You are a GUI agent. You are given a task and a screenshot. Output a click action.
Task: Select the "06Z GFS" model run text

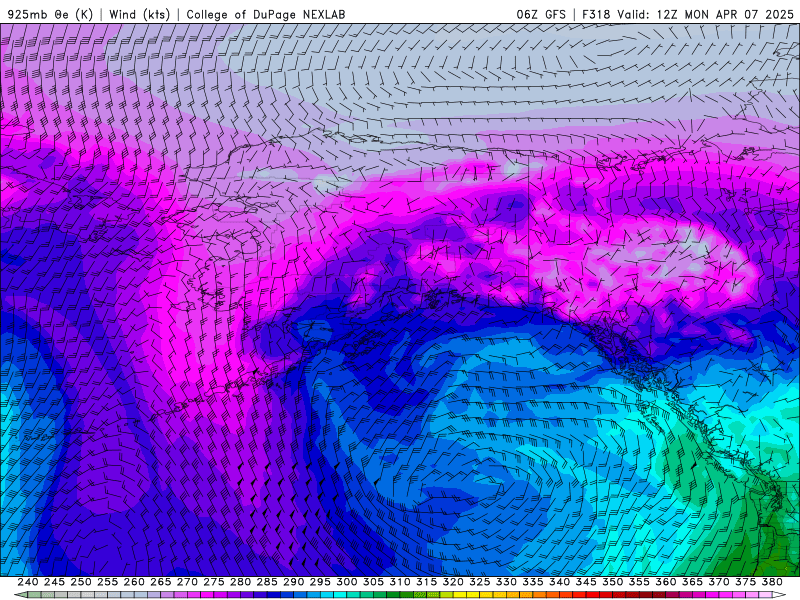tap(541, 14)
